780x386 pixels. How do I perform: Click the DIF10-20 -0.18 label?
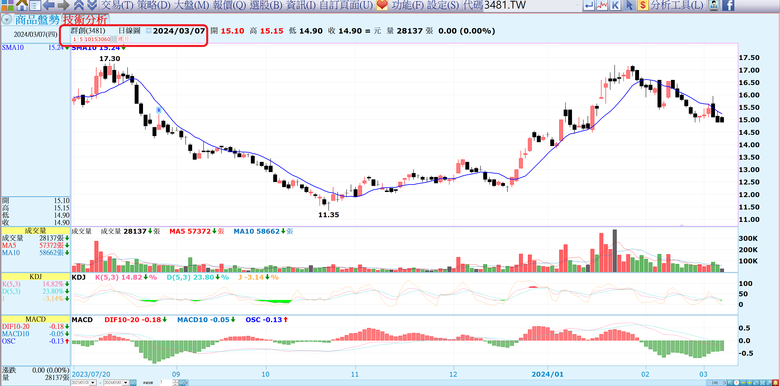click(136, 319)
